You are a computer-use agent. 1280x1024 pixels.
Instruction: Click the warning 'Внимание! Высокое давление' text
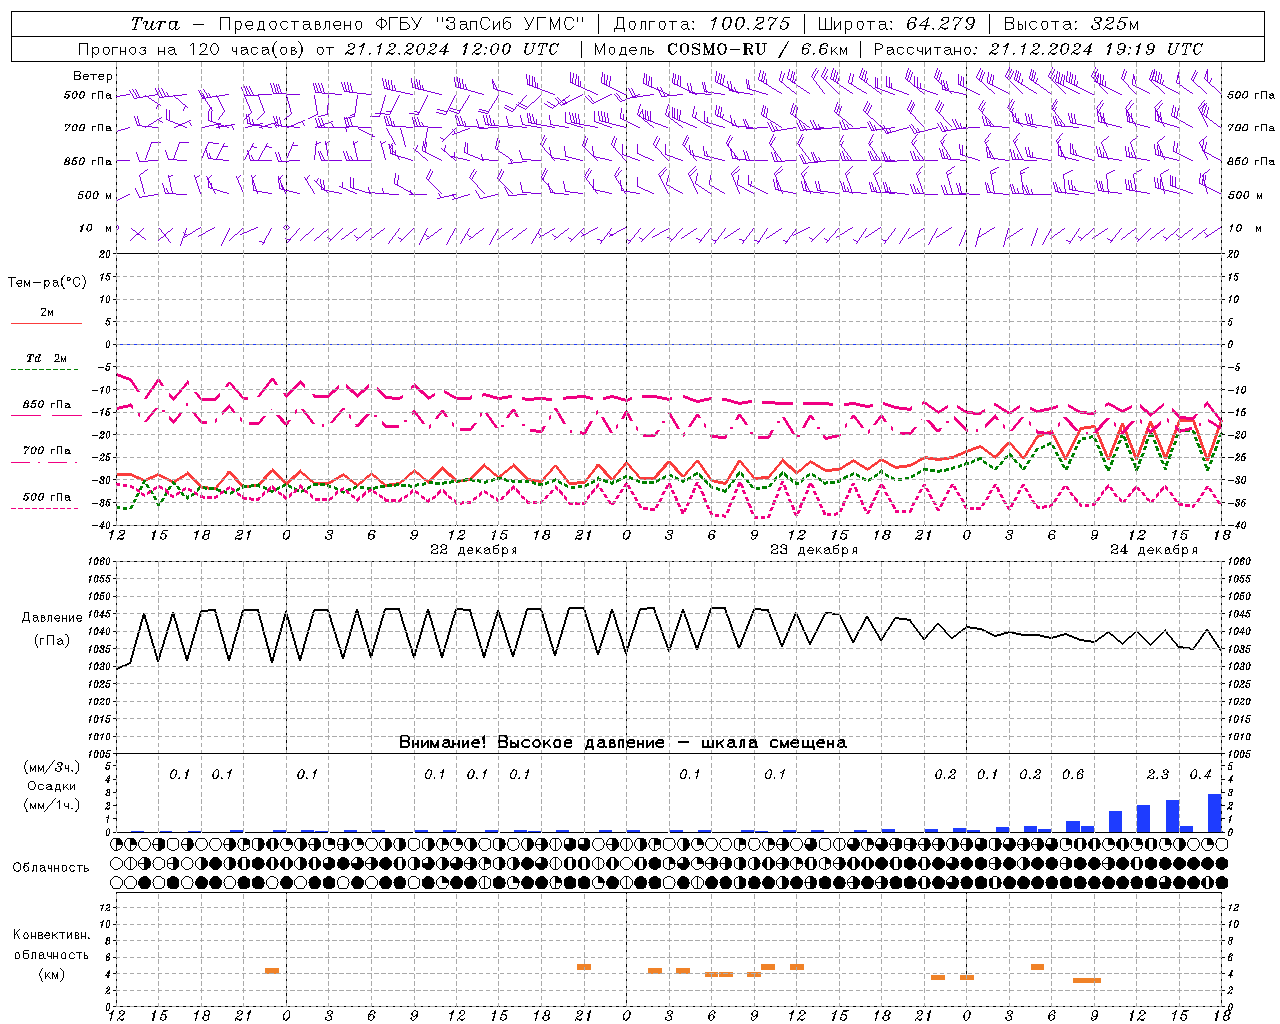point(532,742)
